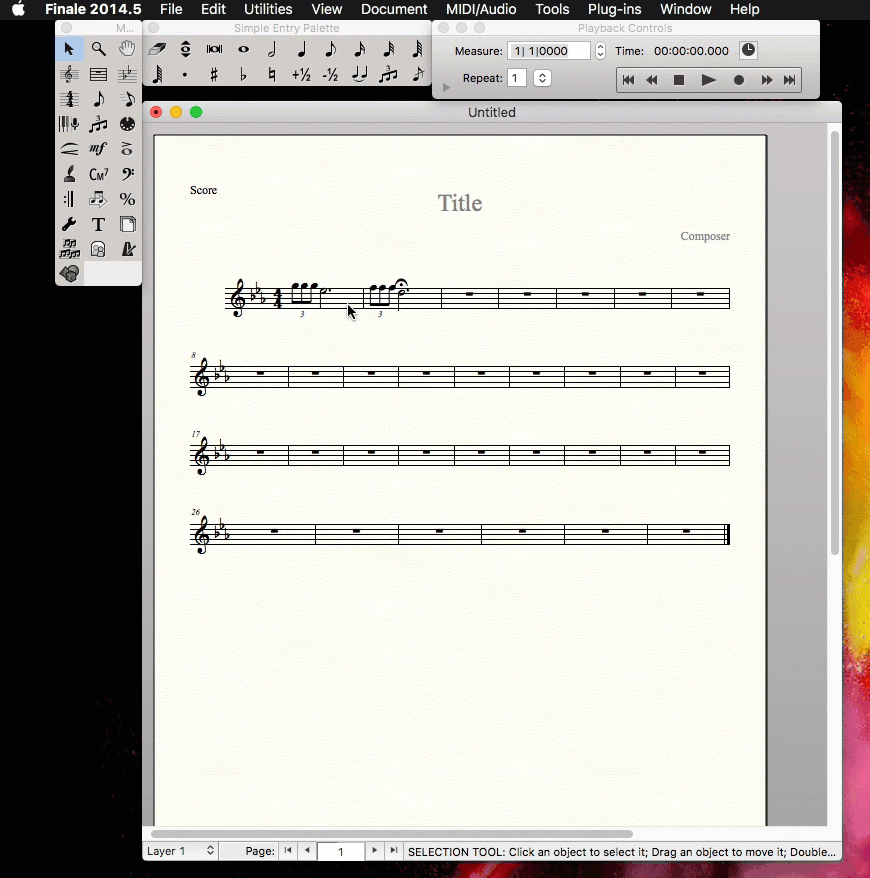The height and width of the screenshot is (878, 870).
Task: Select the Zoom magnifier tool
Action: pyautogui.click(x=98, y=49)
